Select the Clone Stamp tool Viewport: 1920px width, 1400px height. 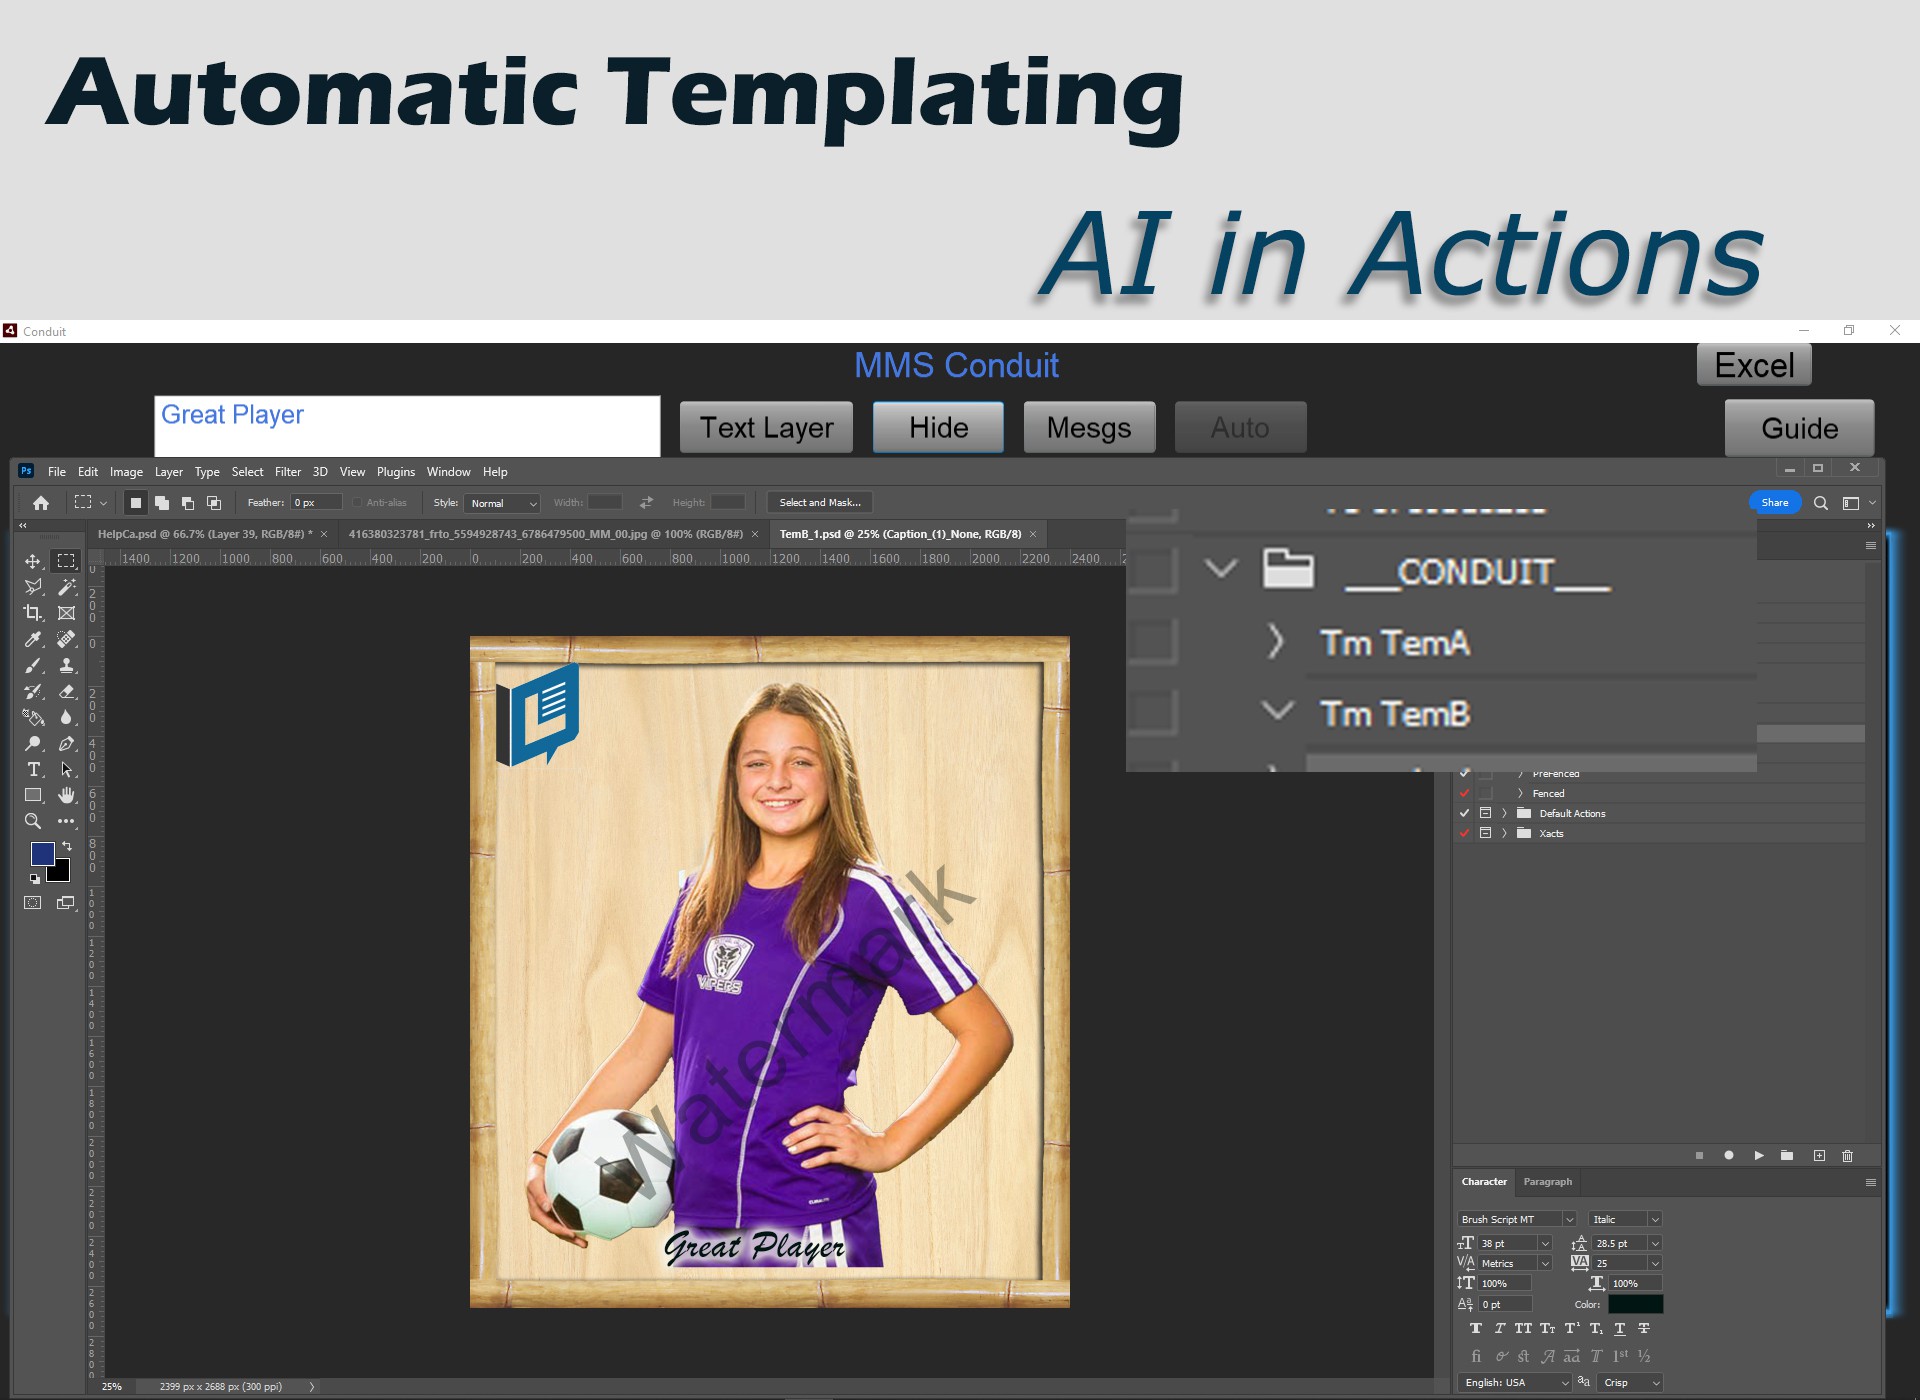pos(66,665)
